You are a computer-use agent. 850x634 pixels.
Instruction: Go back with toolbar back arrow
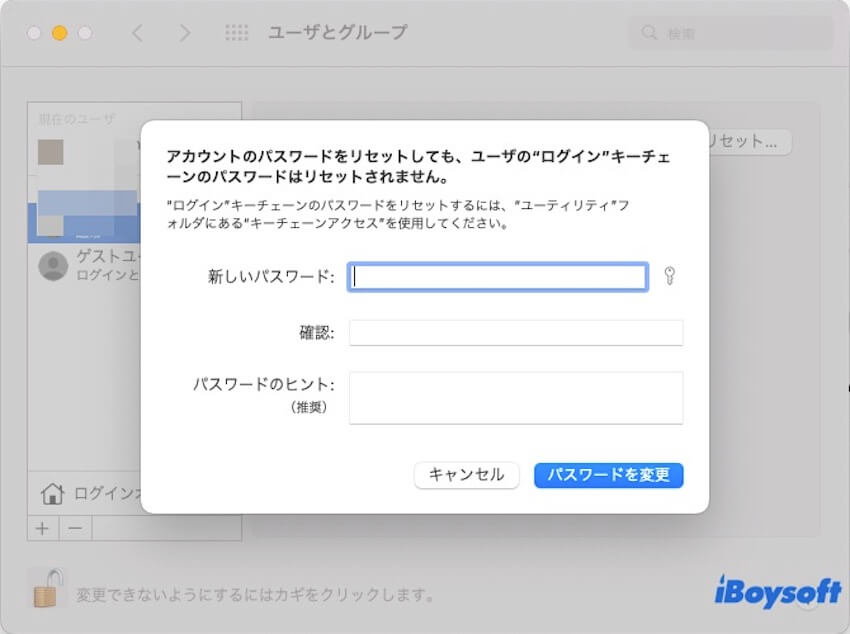coord(138,33)
